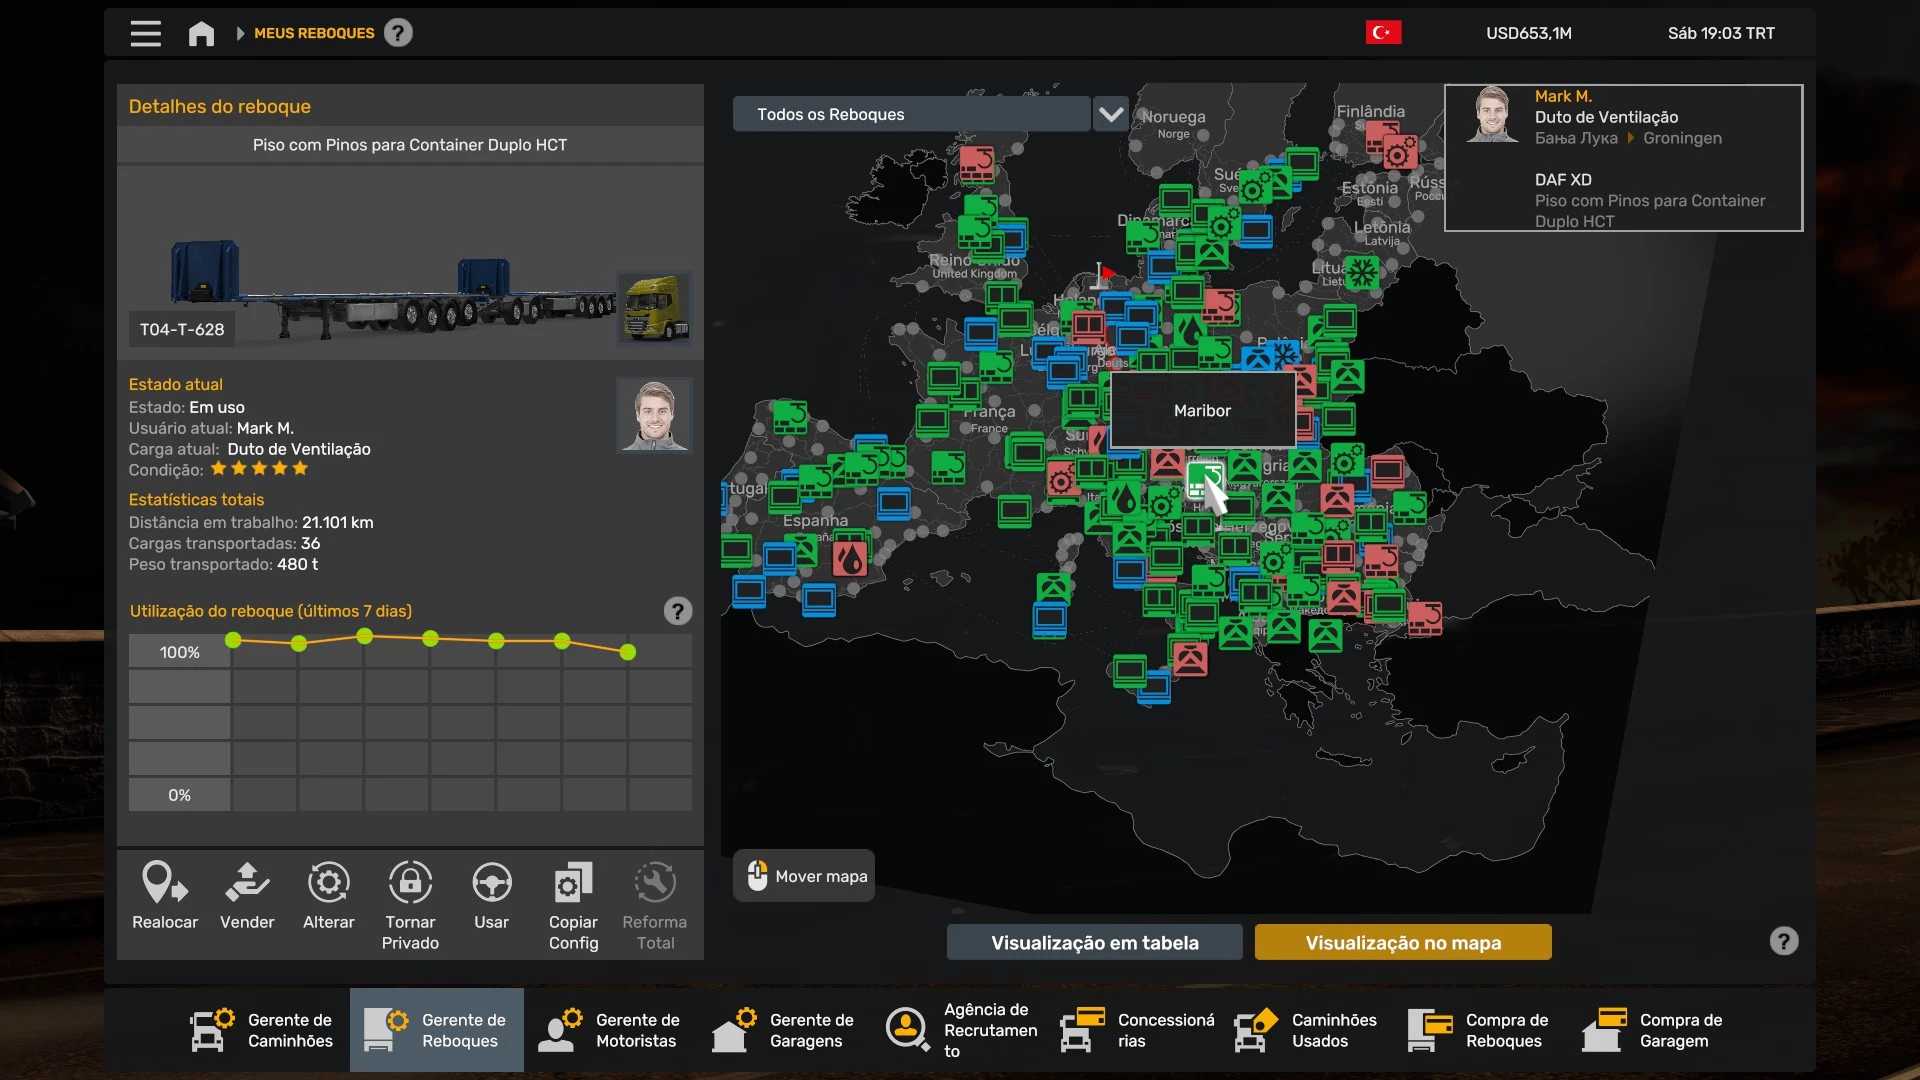Image resolution: width=1920 pixels, height=1080 pixels.
Task: Go to home screen icon
Action: (x=201, y=33)
